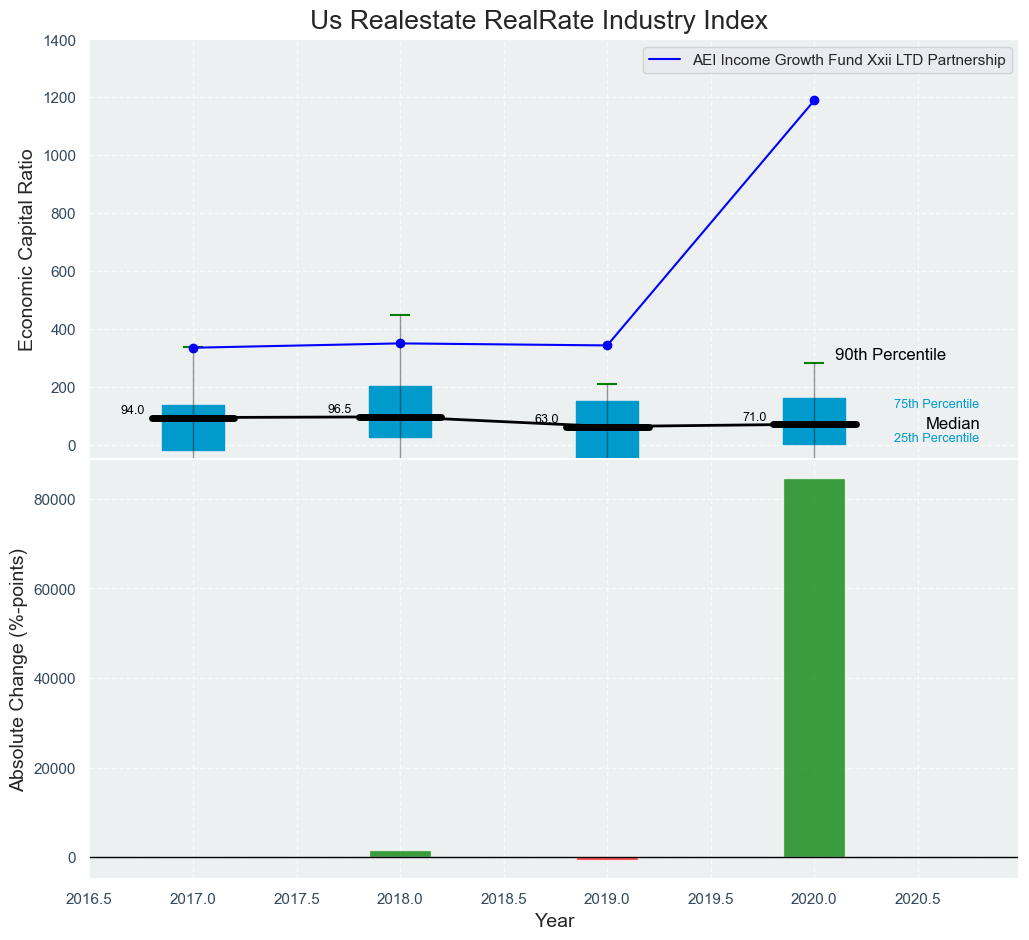The height and width of the screenshot is (940, 1029).
Task: Select the blue data point at 2018
Action: pos(400,343)
